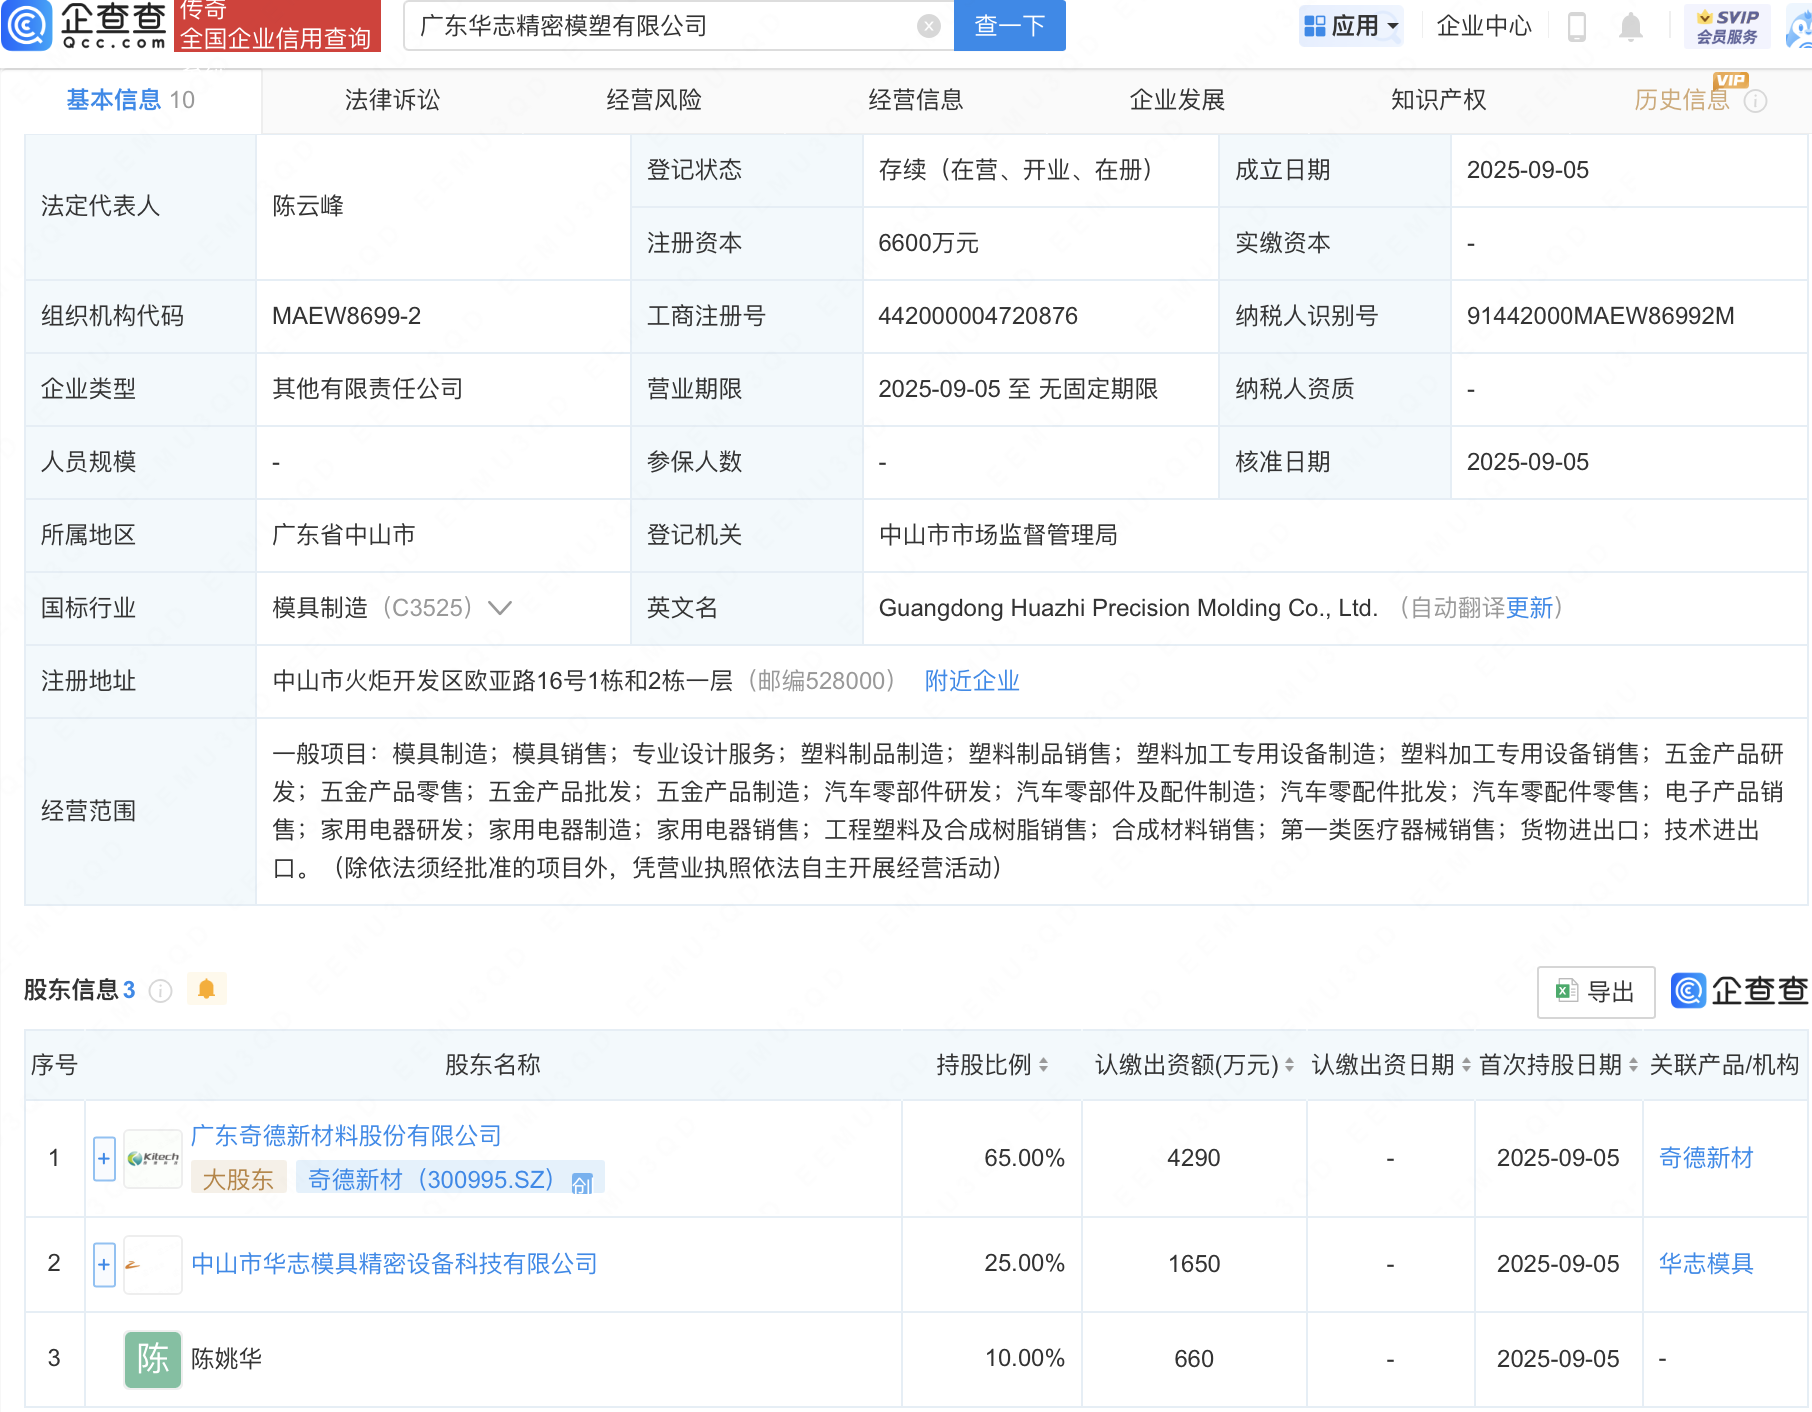Clear the search box with the X icon

pos(929,26)
